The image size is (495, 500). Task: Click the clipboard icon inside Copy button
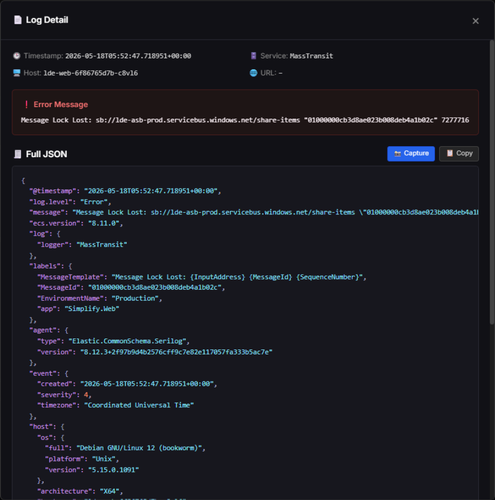[x=450, y=153]
